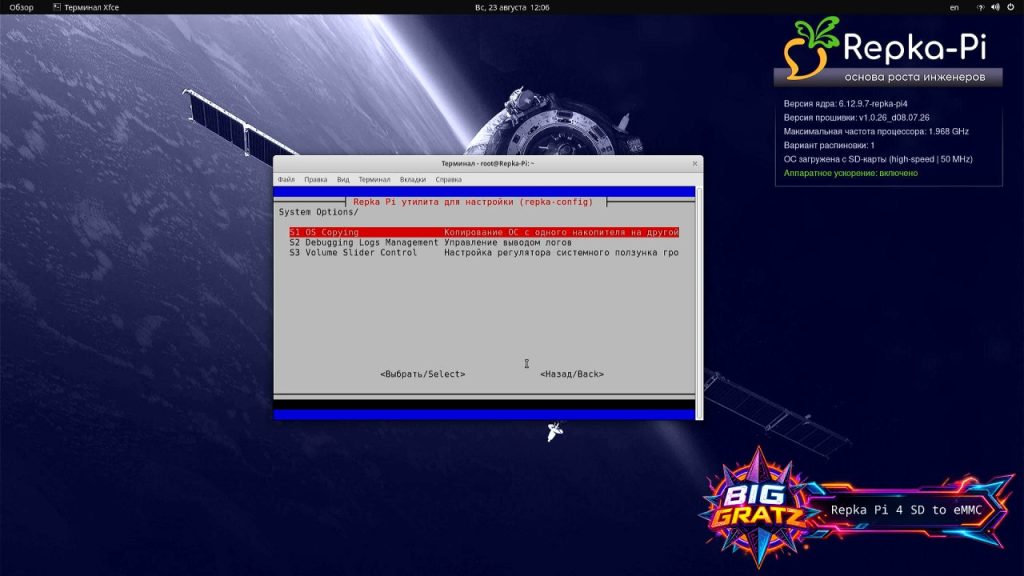1024x576 pixels.
Task: Click the volume speaker icon
Action: click(995, 7)
